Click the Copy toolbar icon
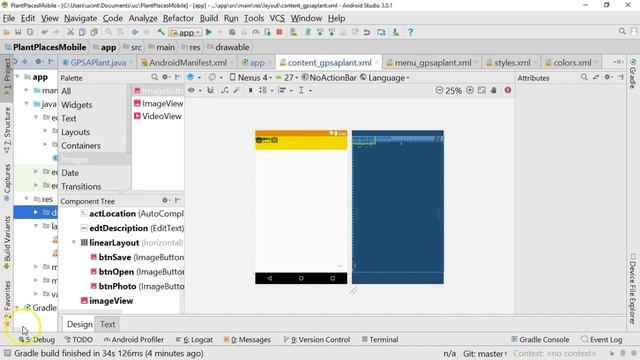This screenshot has width=640, height=360. (82, 32)
